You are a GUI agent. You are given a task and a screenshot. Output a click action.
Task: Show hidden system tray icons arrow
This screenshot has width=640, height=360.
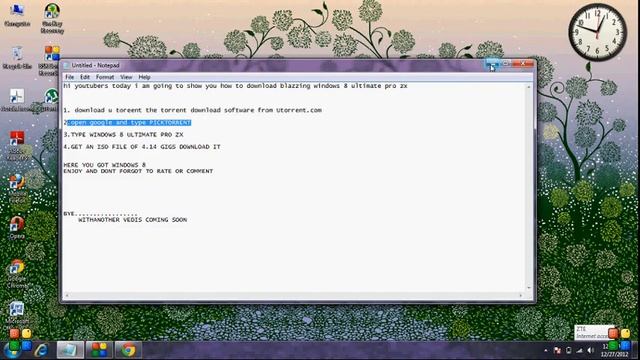pos(546,350)
